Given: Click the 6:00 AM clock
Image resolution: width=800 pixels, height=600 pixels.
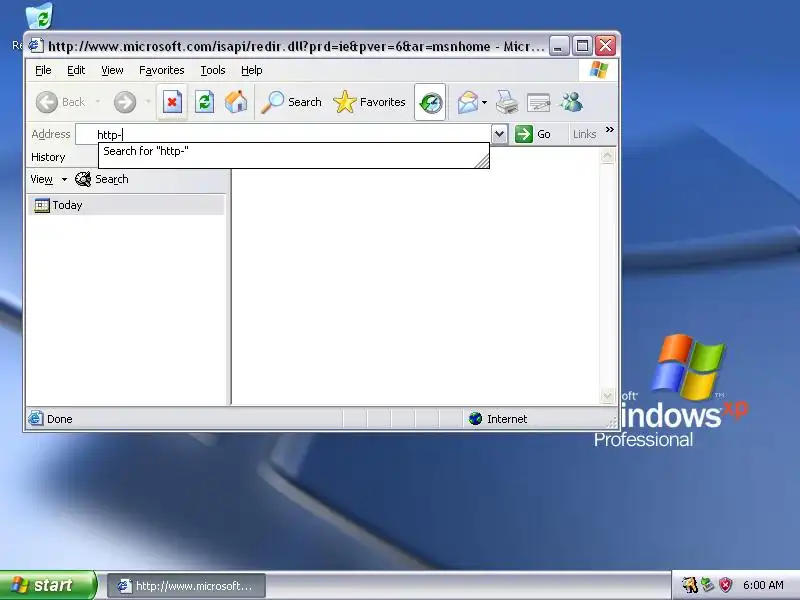Looking at the screenshot, I should point(763,585).
